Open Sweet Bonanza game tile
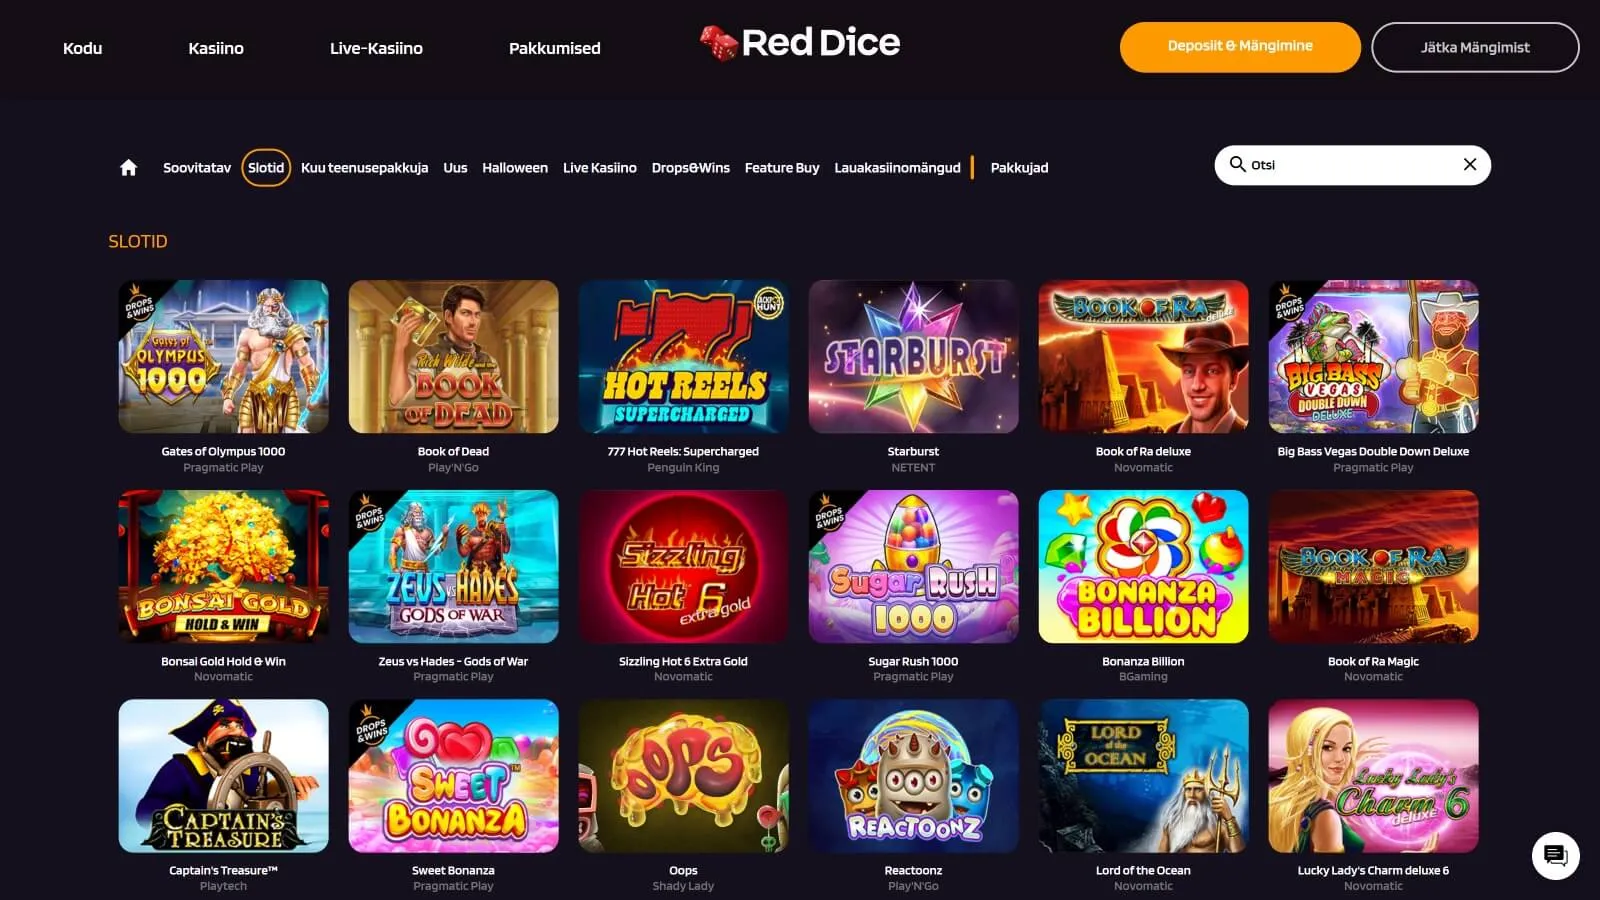This screenshot has height=900, width=1600. [453, 776]
